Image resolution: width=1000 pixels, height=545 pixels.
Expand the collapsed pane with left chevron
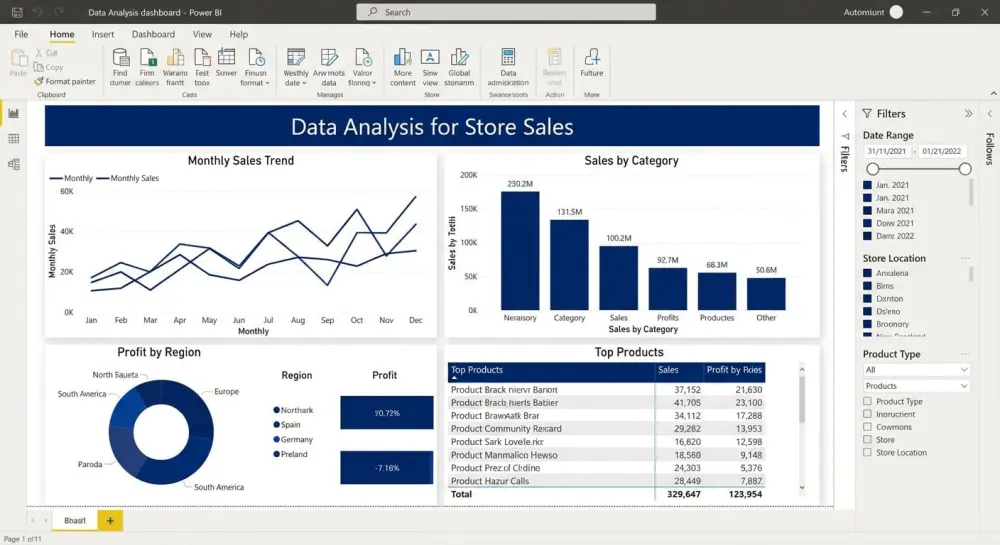click(844, 113)
